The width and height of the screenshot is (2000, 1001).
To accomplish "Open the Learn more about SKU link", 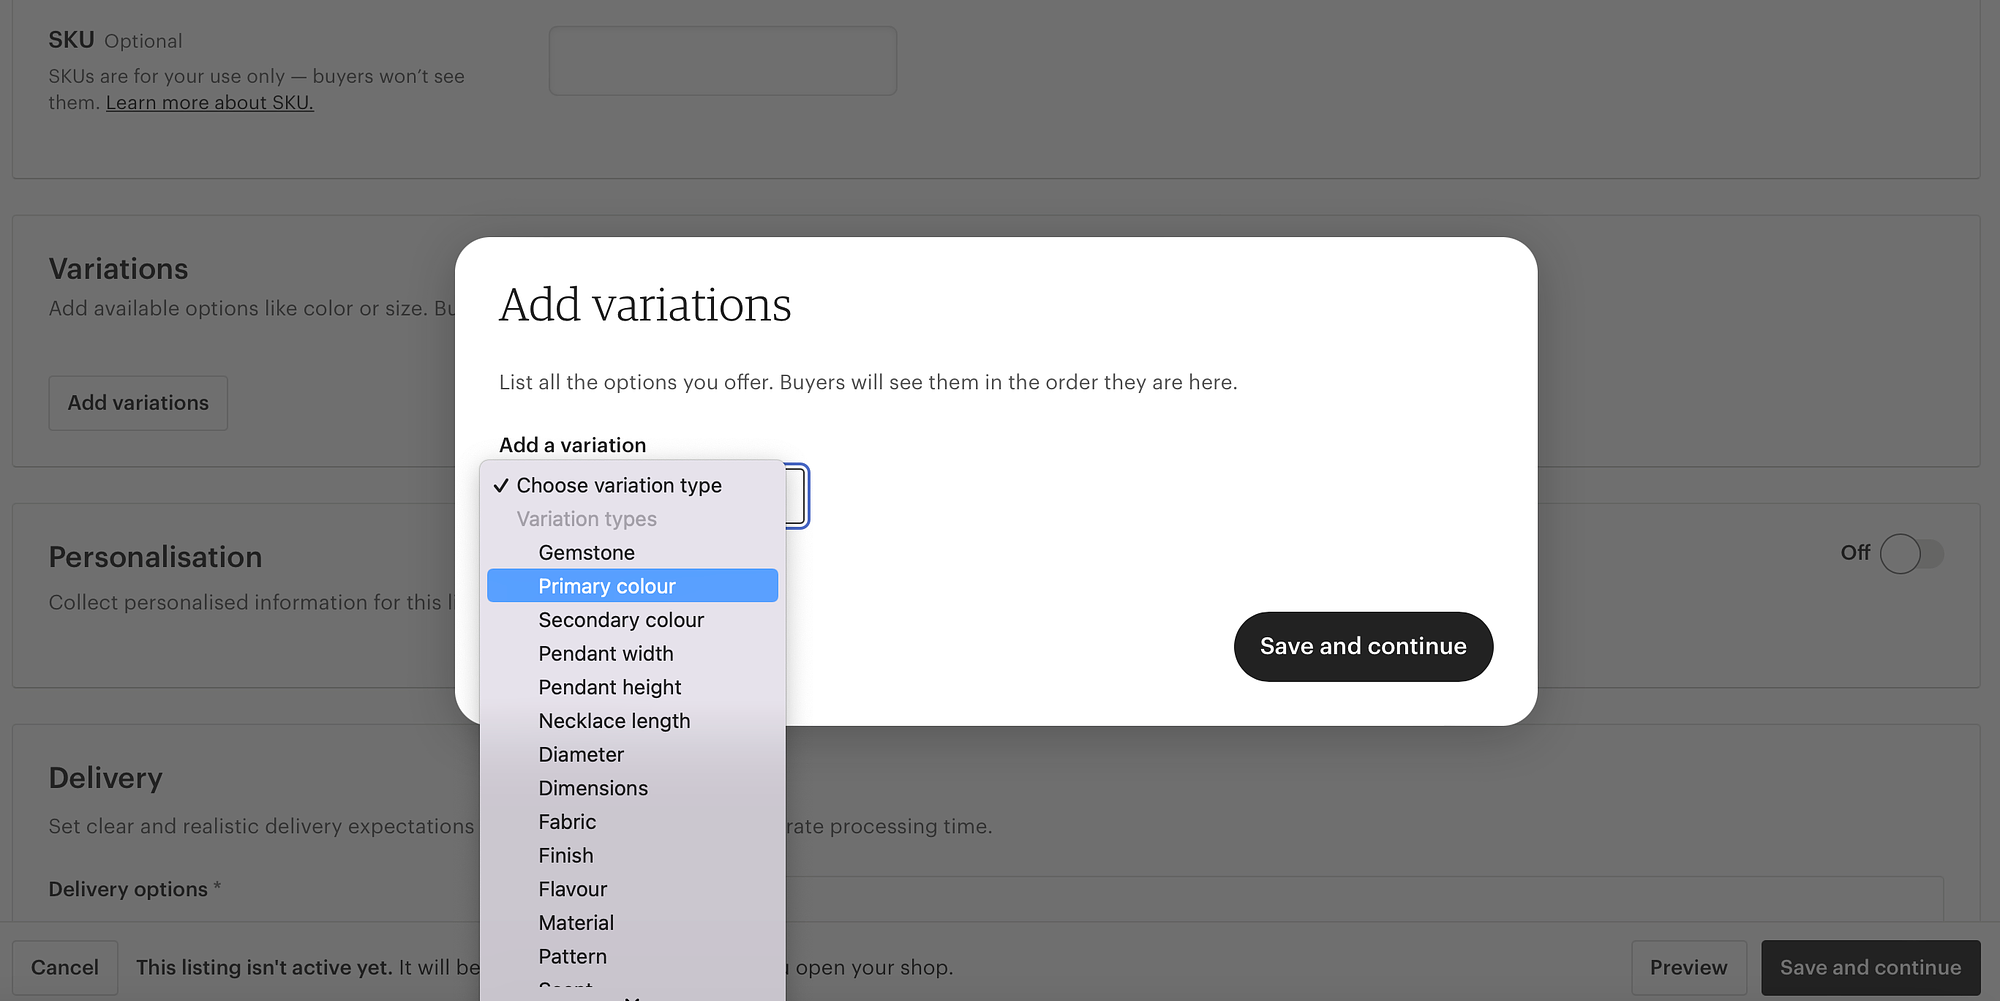I will tap(210, 103).
